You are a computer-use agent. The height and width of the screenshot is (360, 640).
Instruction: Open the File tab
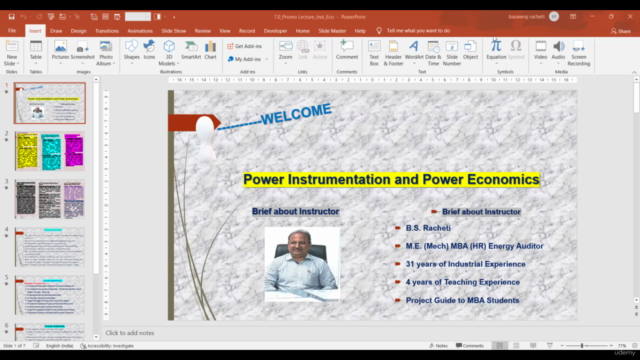click(12, 31)
